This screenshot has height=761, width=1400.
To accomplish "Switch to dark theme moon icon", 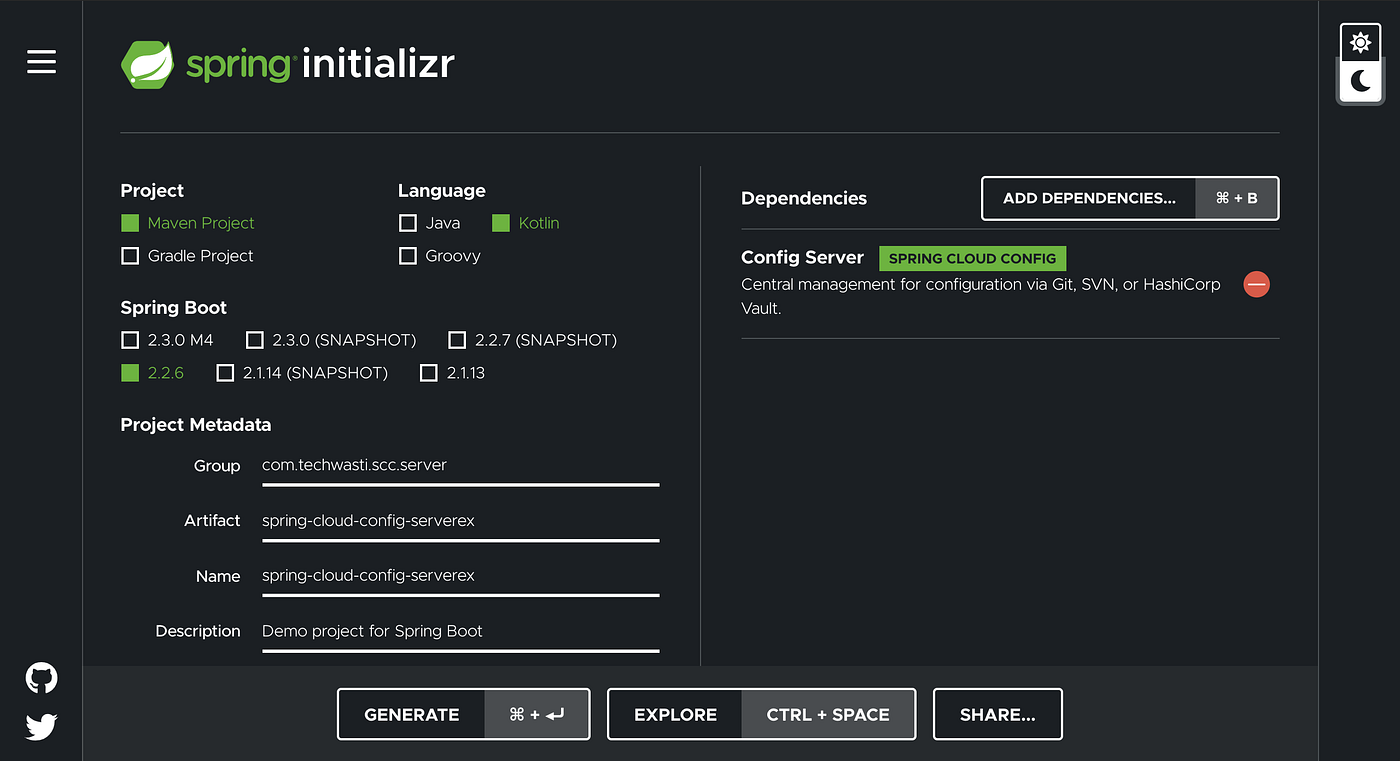I will point(1360,81).
